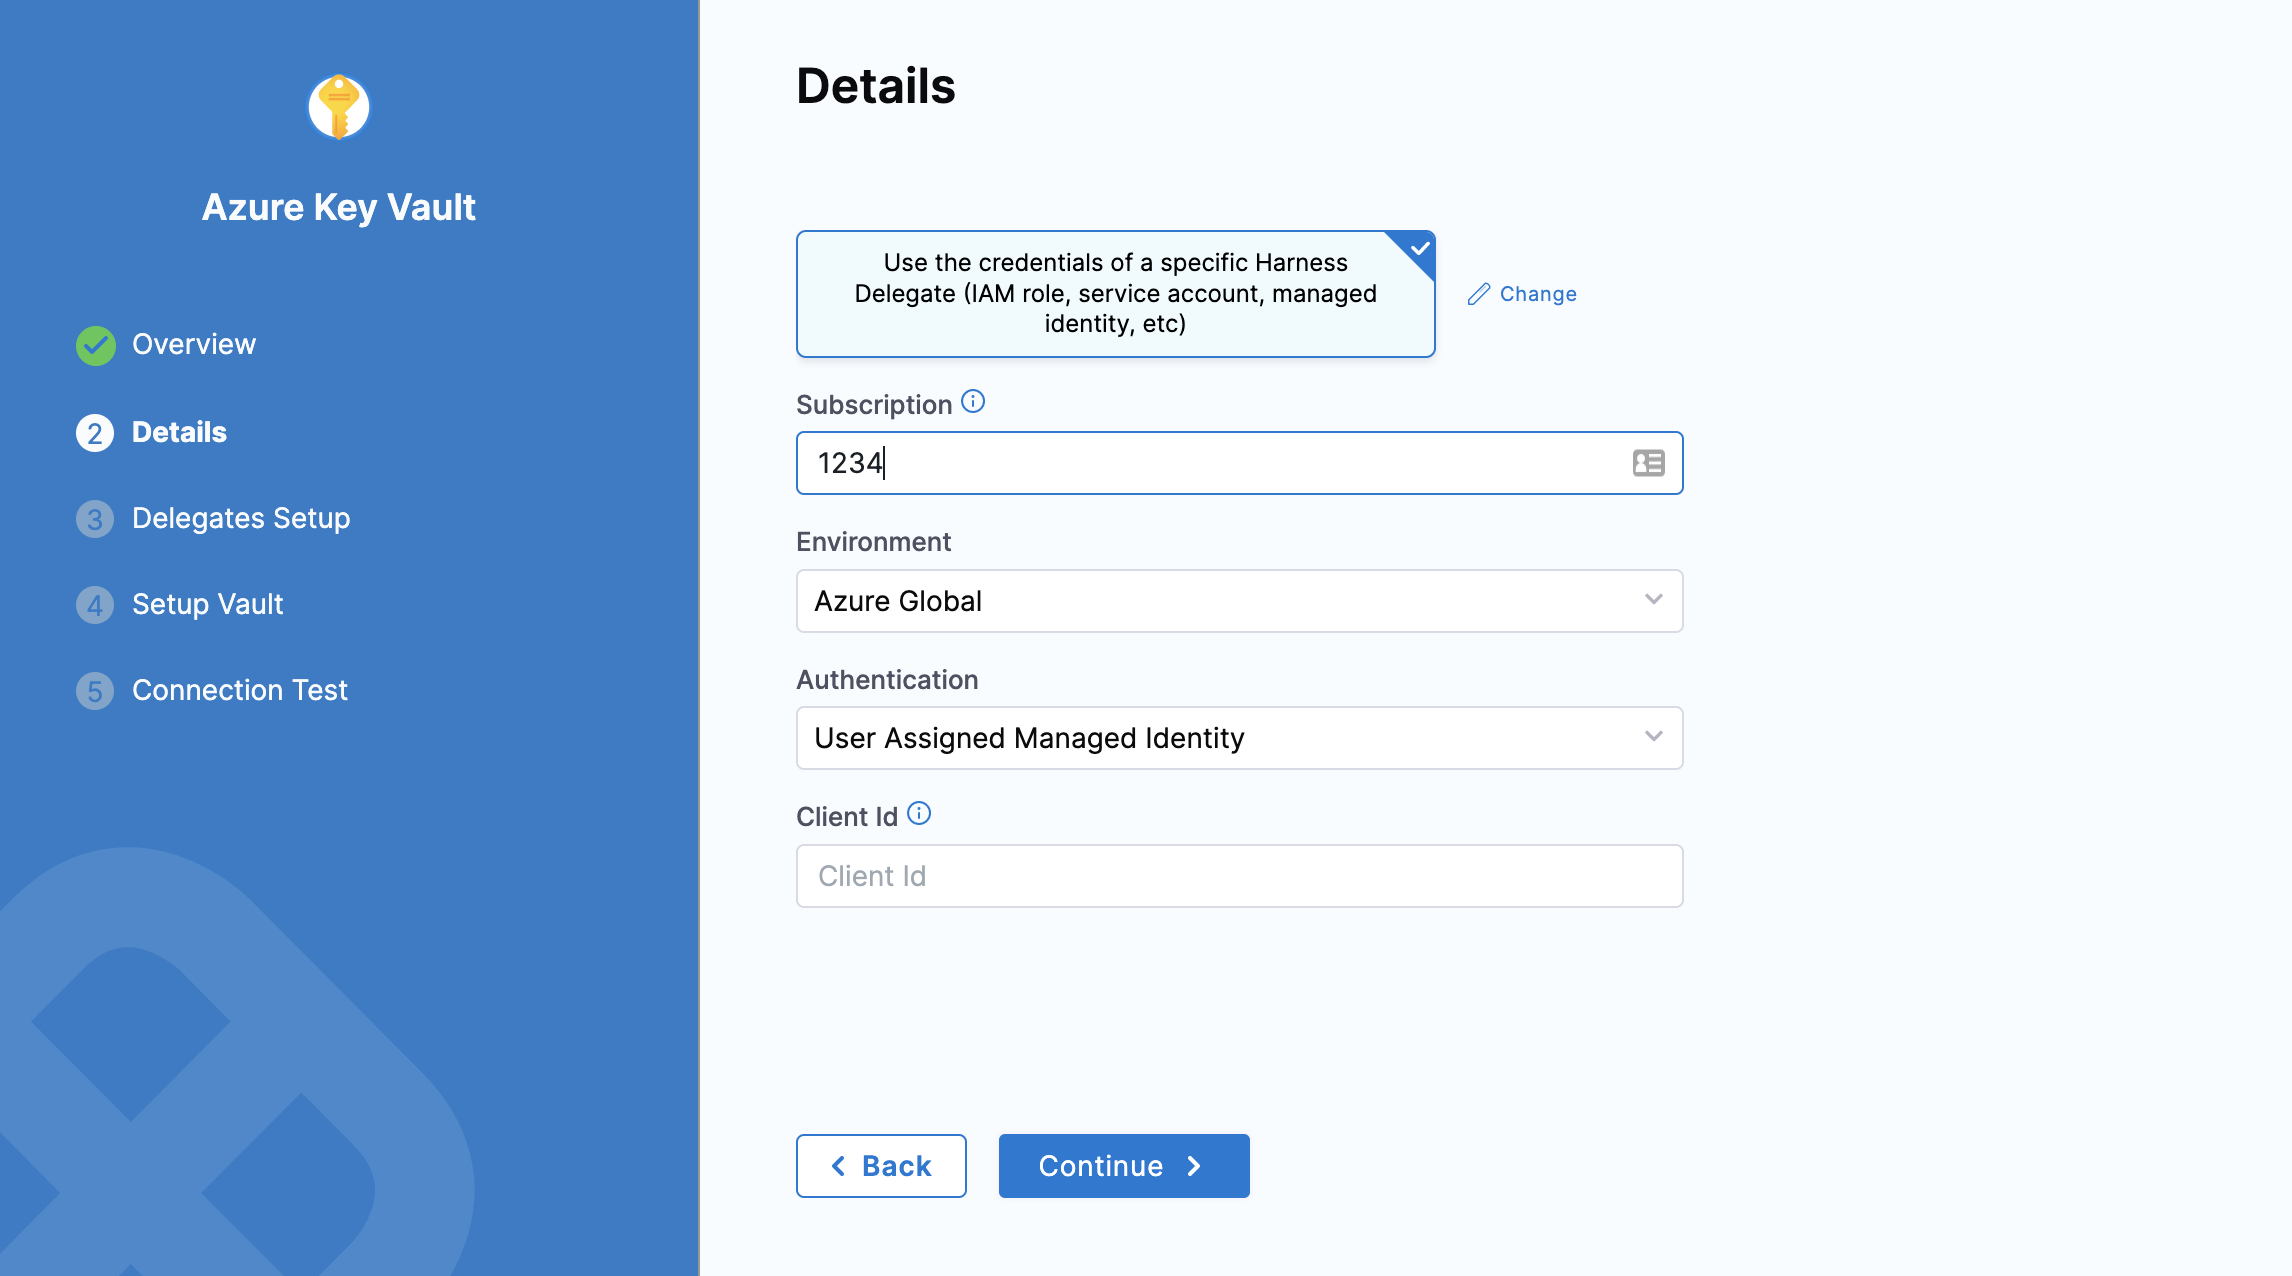This screenshot has height=1276, width=2292.
Task: Go to the Delegates Setup step
Action: [x=241, y=518]
